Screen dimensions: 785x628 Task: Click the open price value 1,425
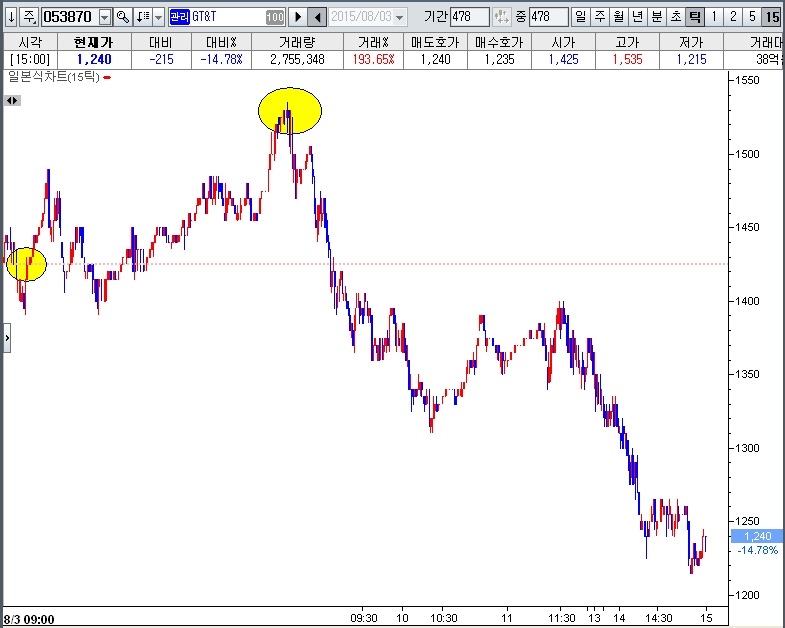tap(563, 60)
